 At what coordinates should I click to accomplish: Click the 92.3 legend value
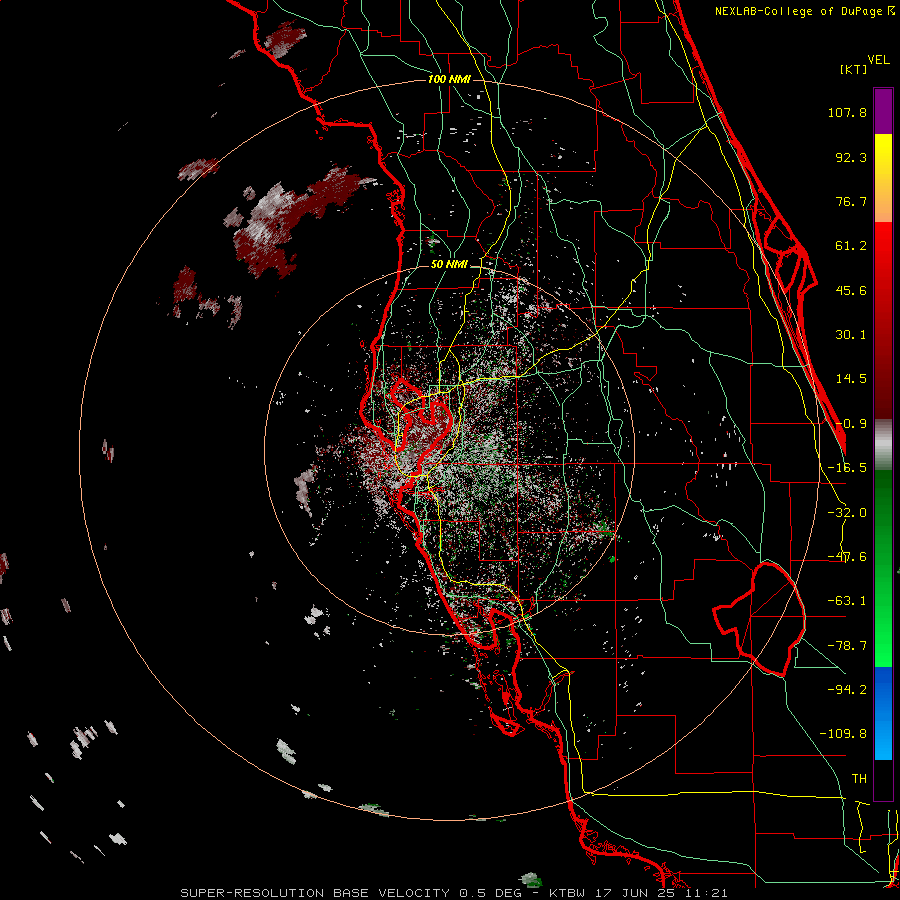point(851,157)
